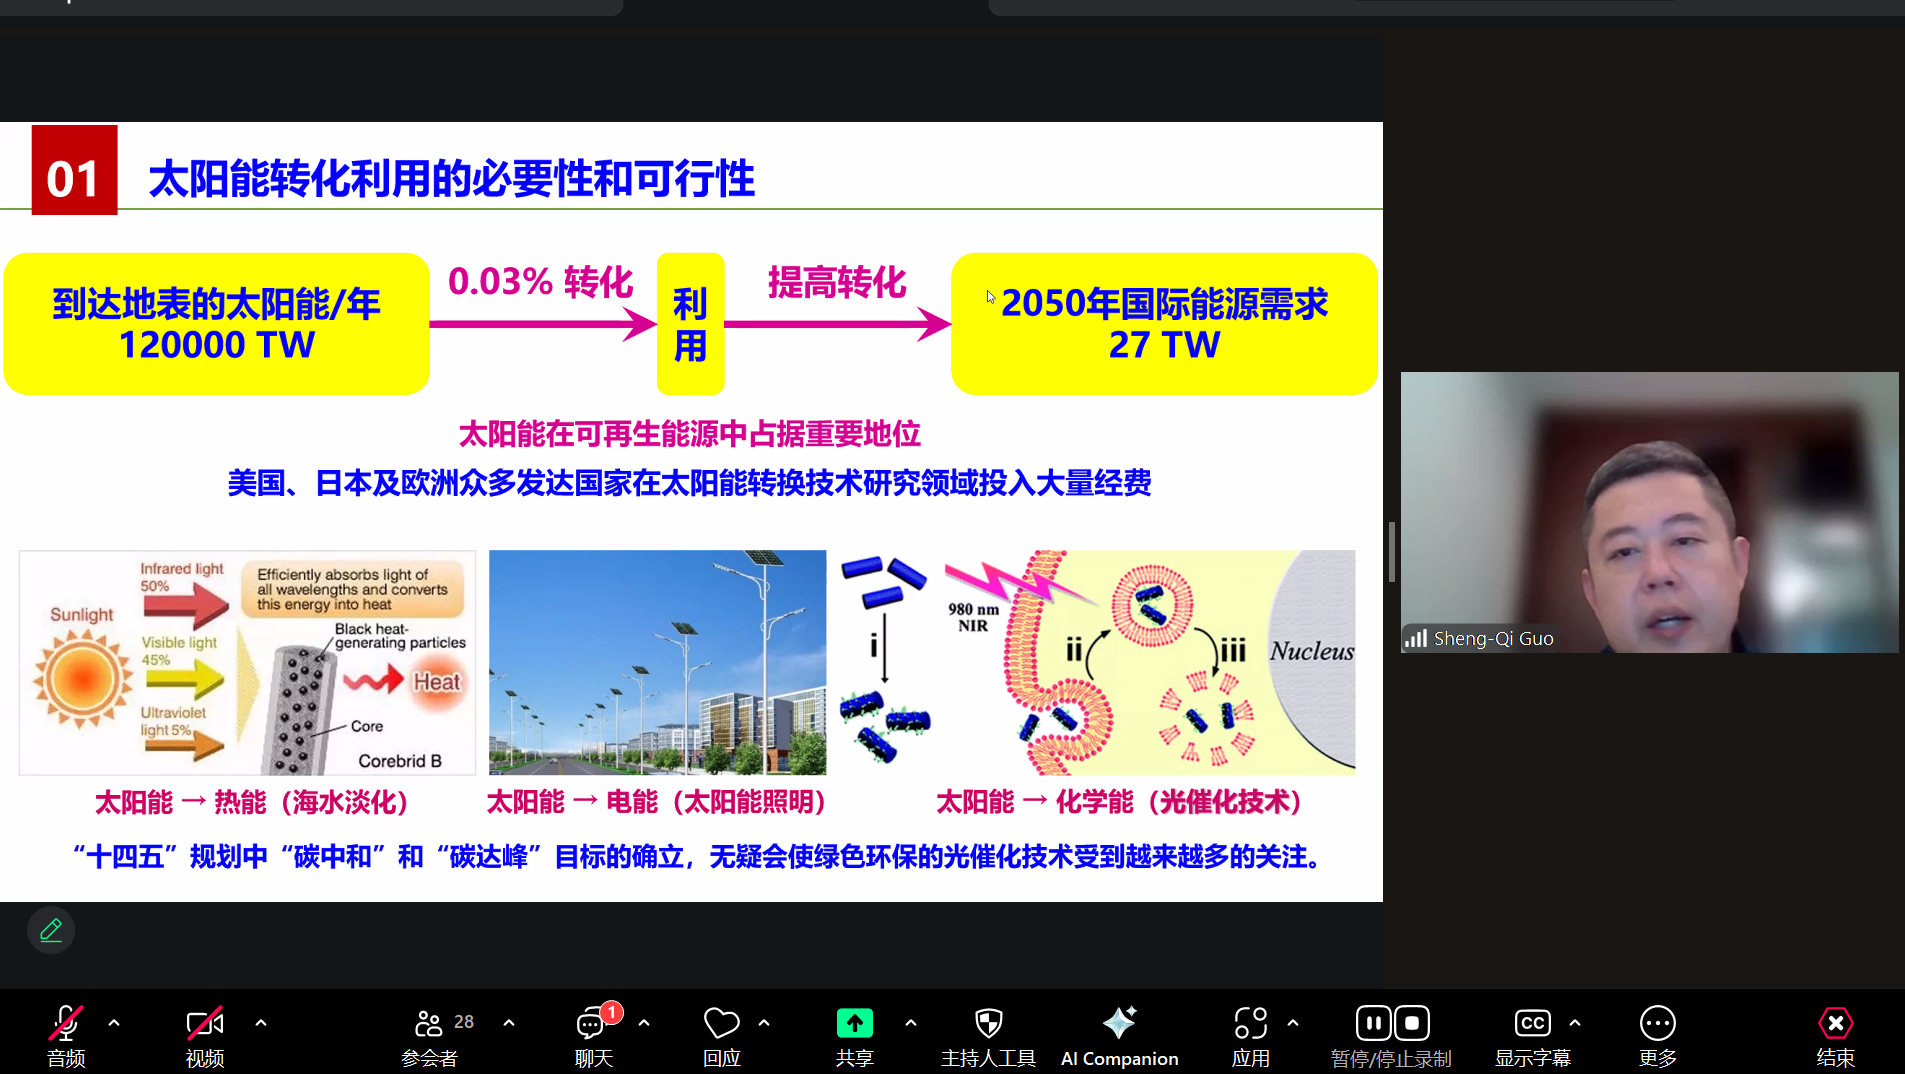Image resolution: width=1905 pixels, height=1074 pixels.
Task: Open the participants (参会者) list
Action: tap(428, 1023)
